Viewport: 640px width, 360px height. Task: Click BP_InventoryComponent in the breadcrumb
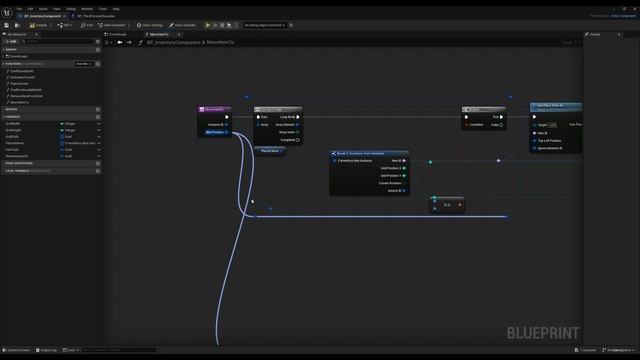click(x=173, y=42)
